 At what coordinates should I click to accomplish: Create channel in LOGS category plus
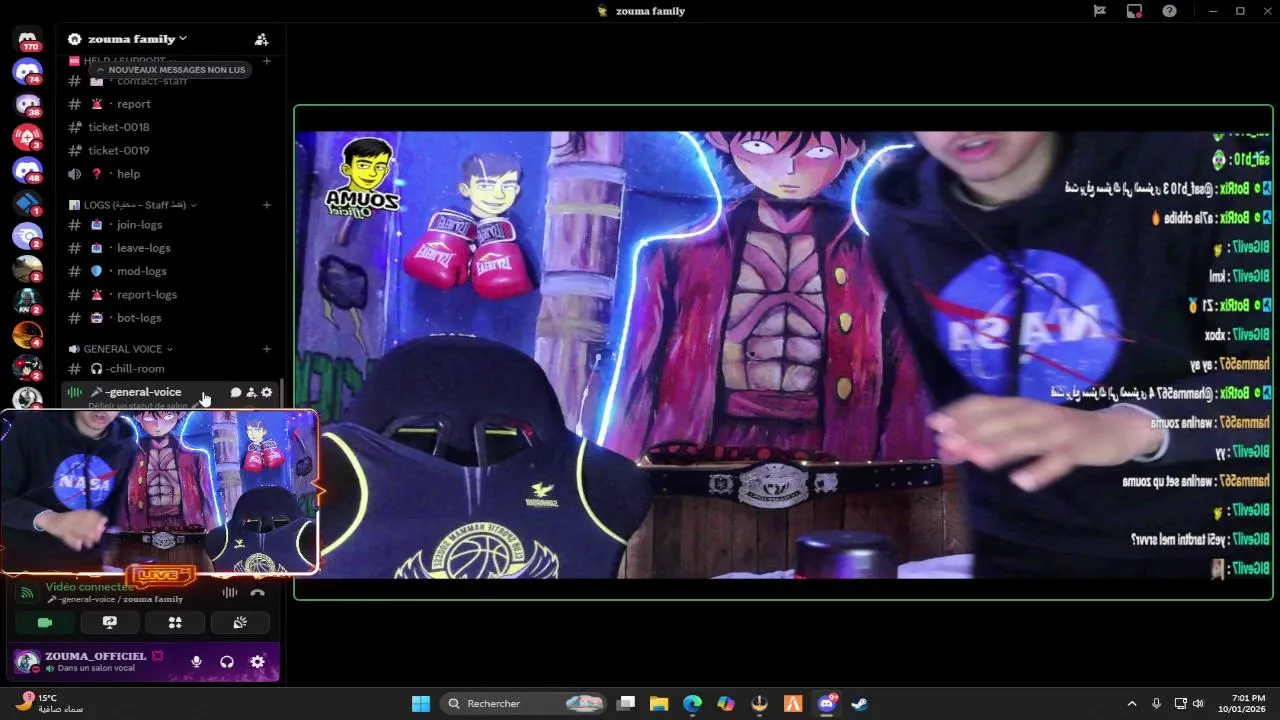coord(267,205)
